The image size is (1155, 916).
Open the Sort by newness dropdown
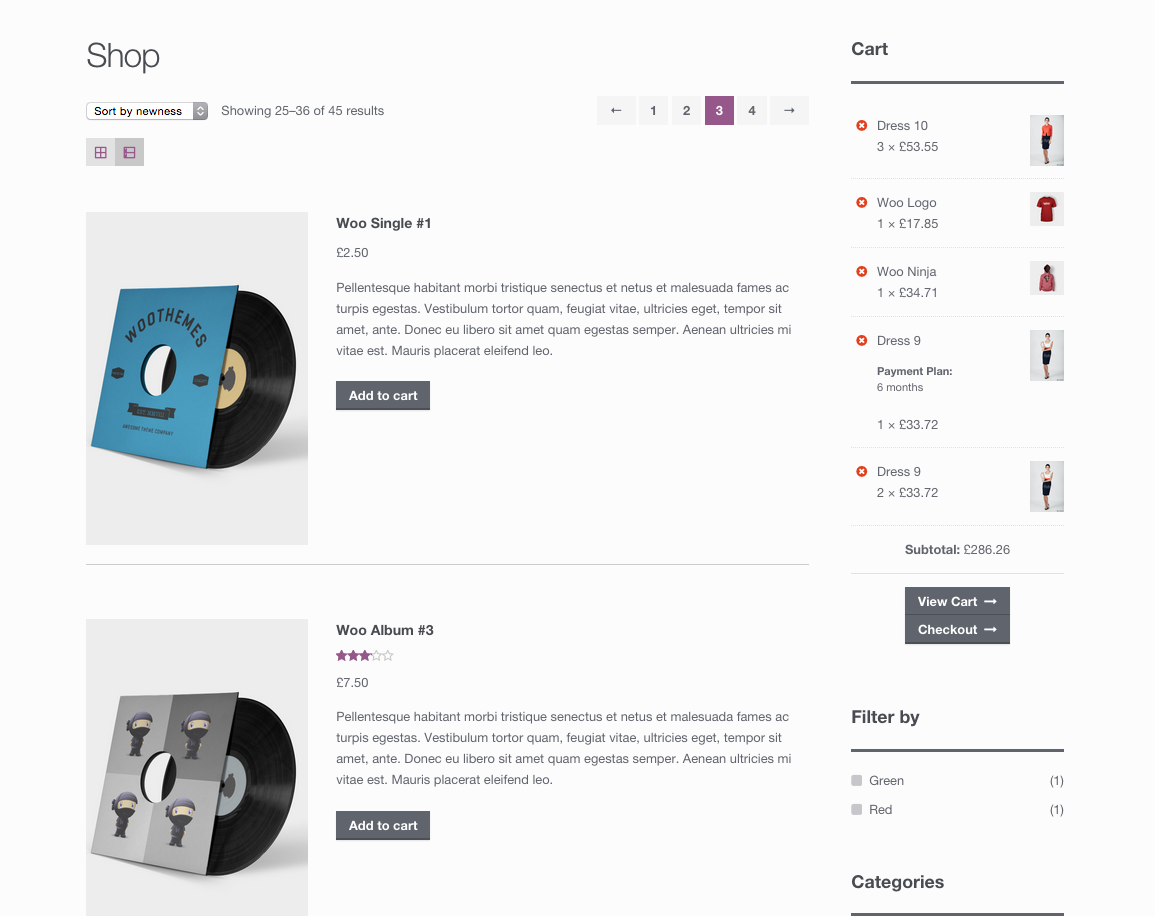(147, 111)
